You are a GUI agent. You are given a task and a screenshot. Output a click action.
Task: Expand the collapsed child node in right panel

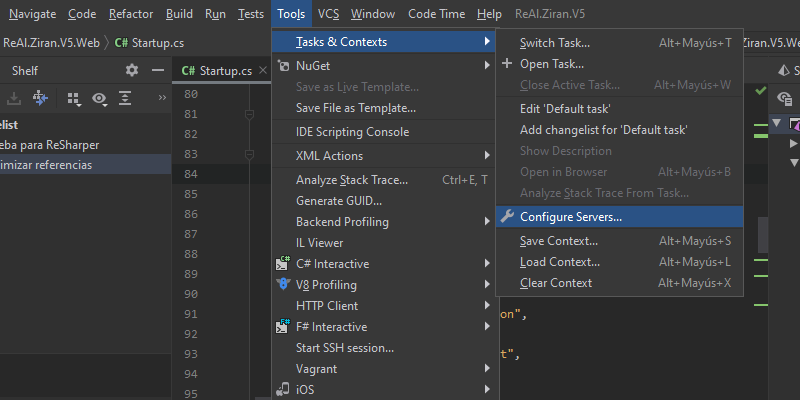click(793, 143)
